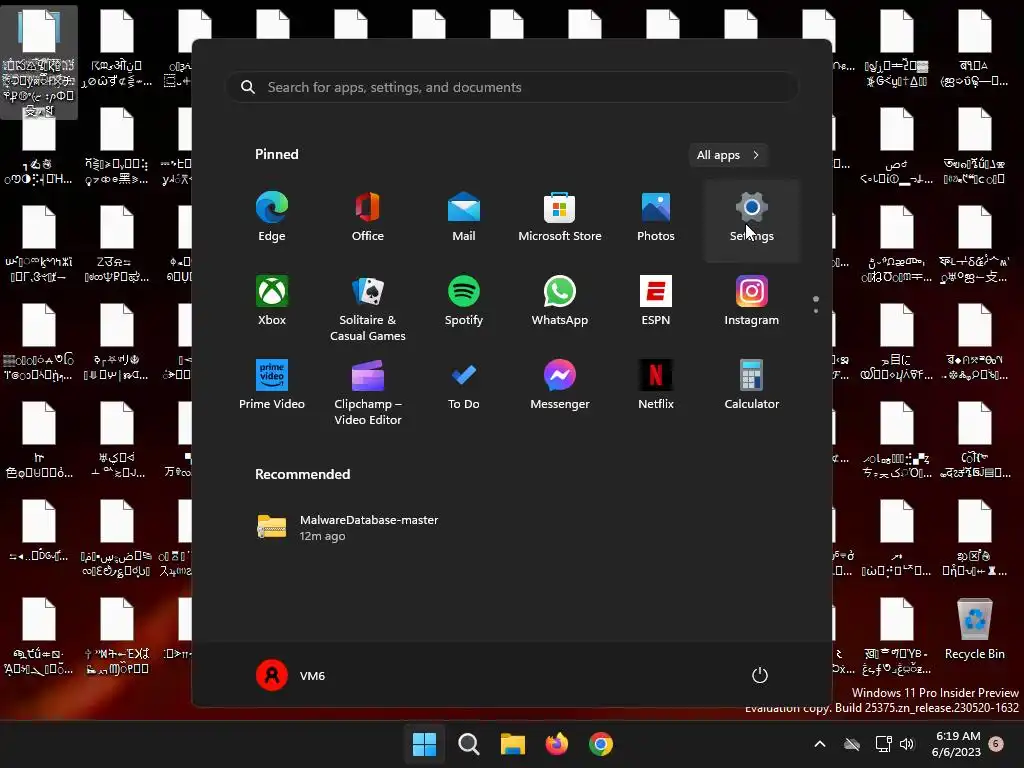Launch Spotify

pyautogui.click(x=464, y=302)
